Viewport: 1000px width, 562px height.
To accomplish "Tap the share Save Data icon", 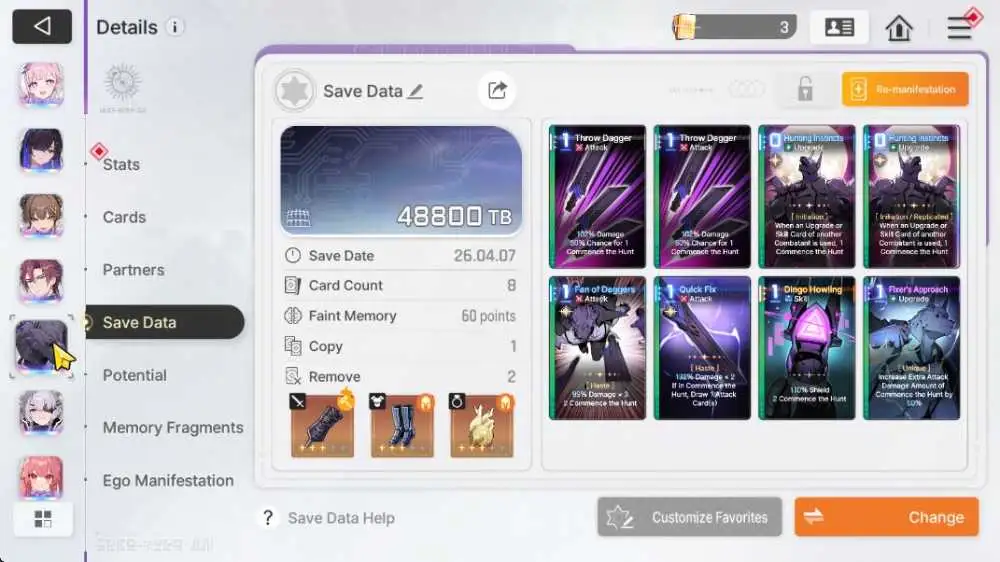I will click(497, 91).
